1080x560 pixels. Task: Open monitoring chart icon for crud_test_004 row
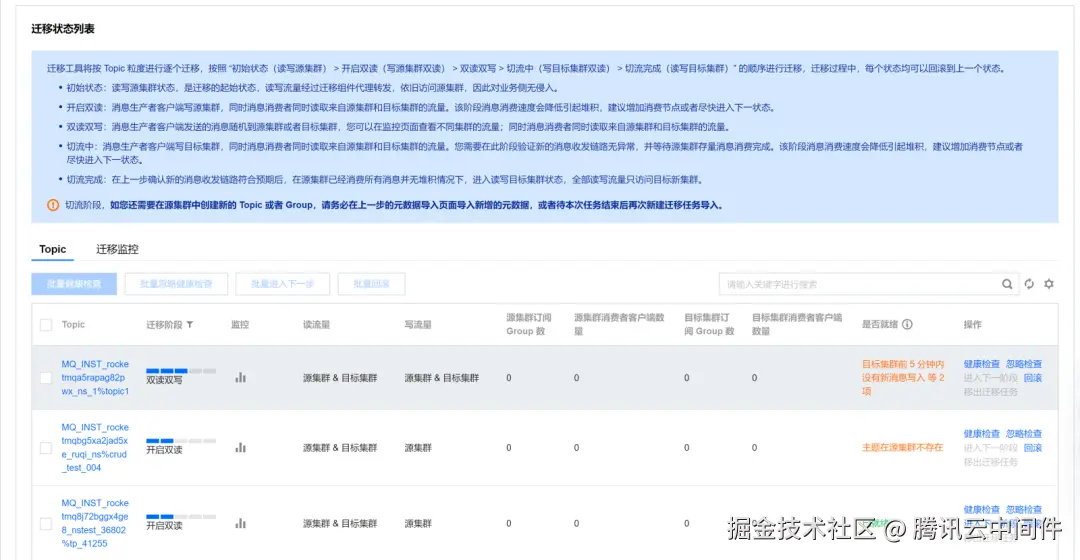(240, 448)
